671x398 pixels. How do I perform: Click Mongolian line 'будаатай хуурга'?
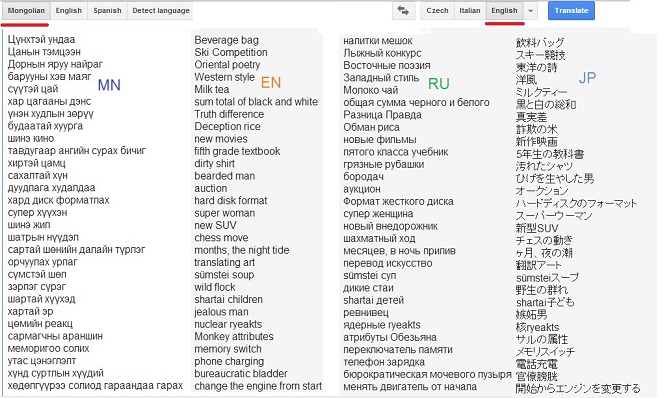45,126
